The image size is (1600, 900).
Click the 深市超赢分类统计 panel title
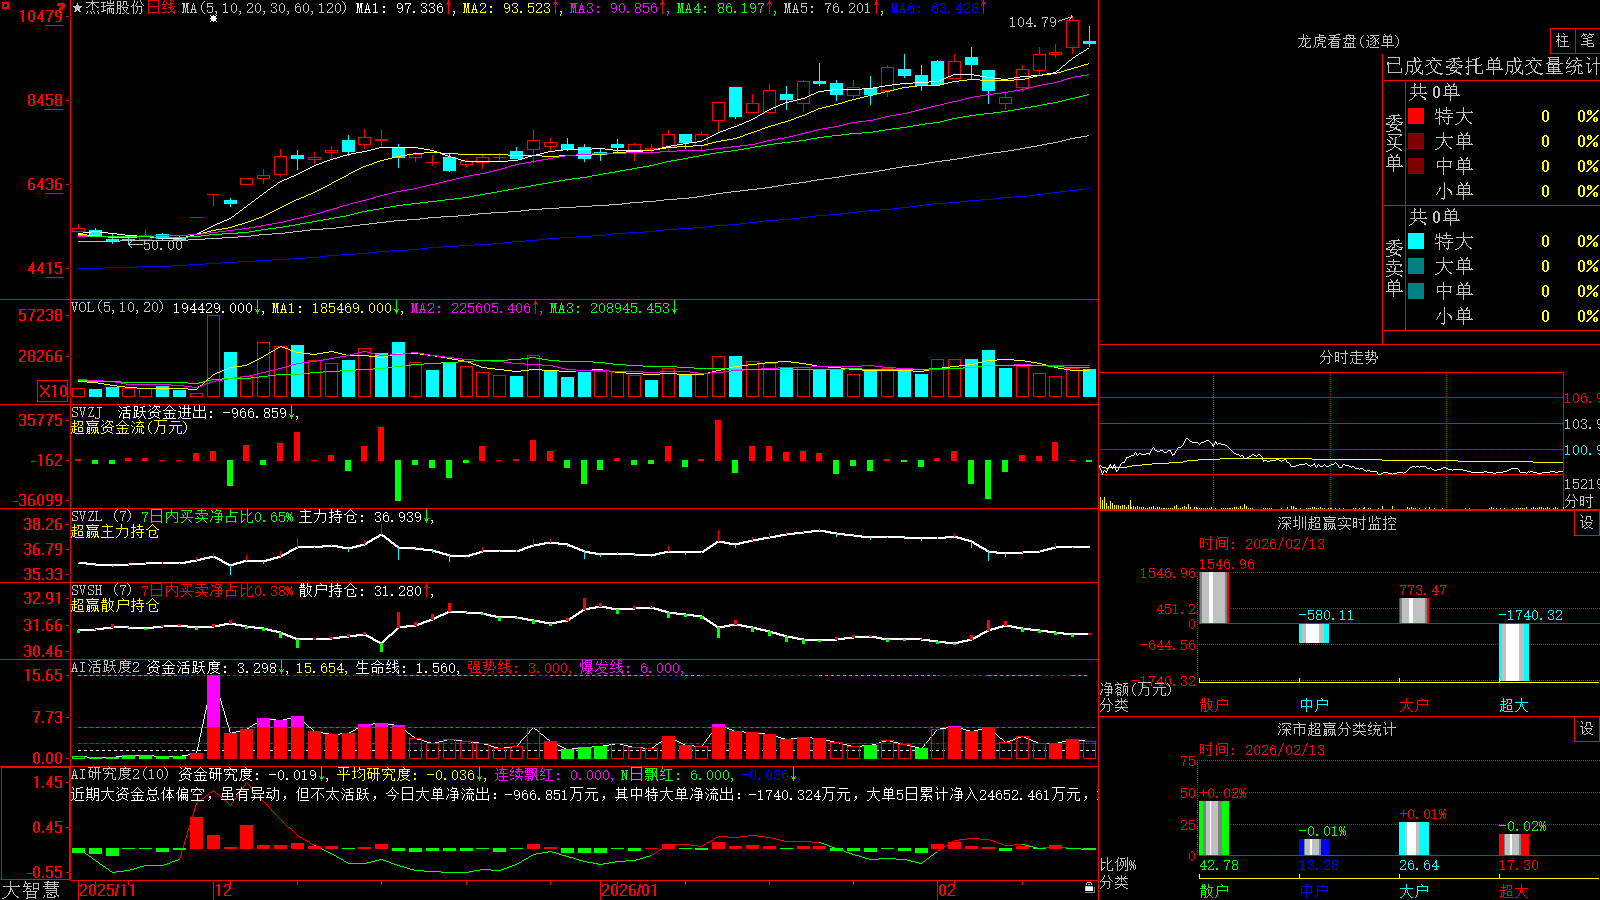(1337, 729)
